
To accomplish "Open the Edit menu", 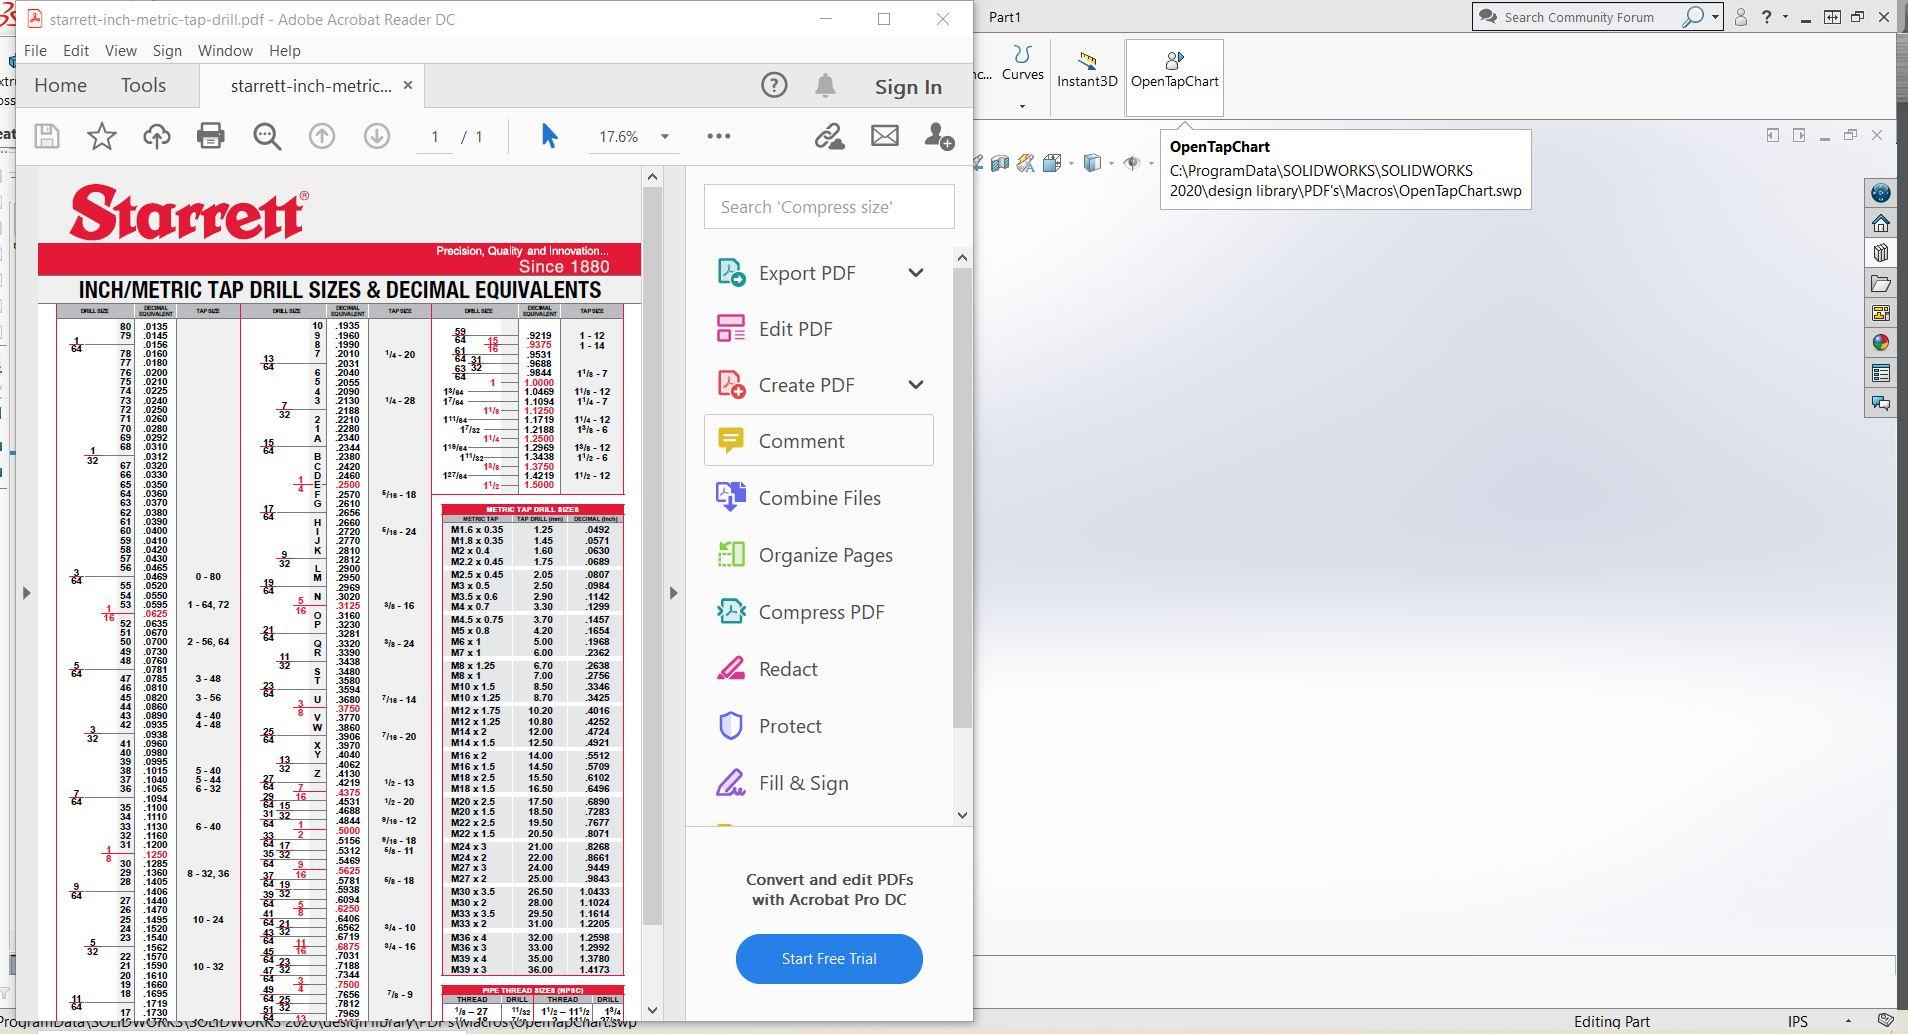I will [x=76, y=50].
